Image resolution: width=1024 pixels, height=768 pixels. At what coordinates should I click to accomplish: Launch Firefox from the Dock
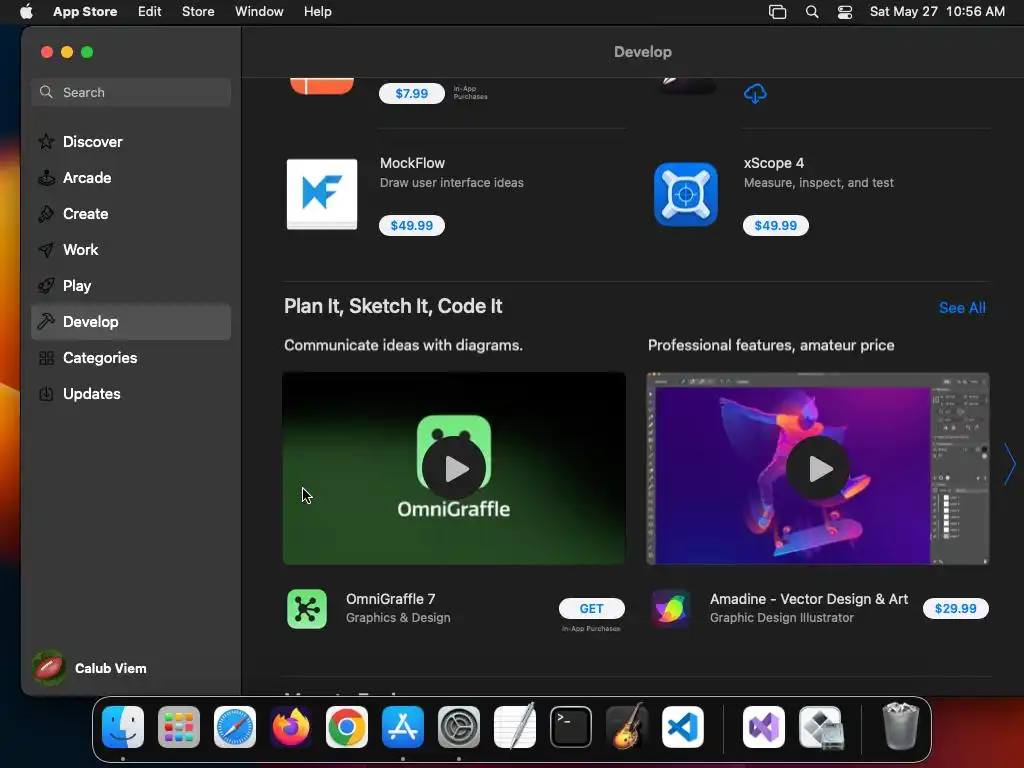[x=291, y=727]
